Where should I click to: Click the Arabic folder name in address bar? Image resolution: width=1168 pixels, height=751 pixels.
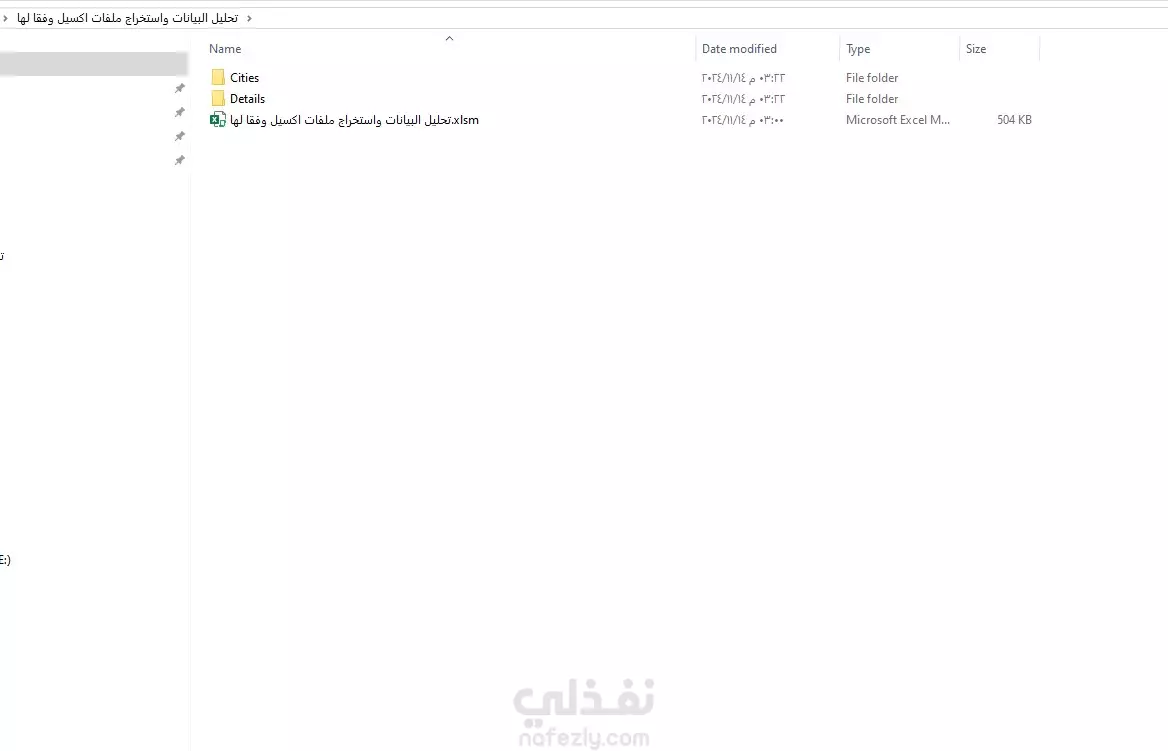click(x=127, y=18)
